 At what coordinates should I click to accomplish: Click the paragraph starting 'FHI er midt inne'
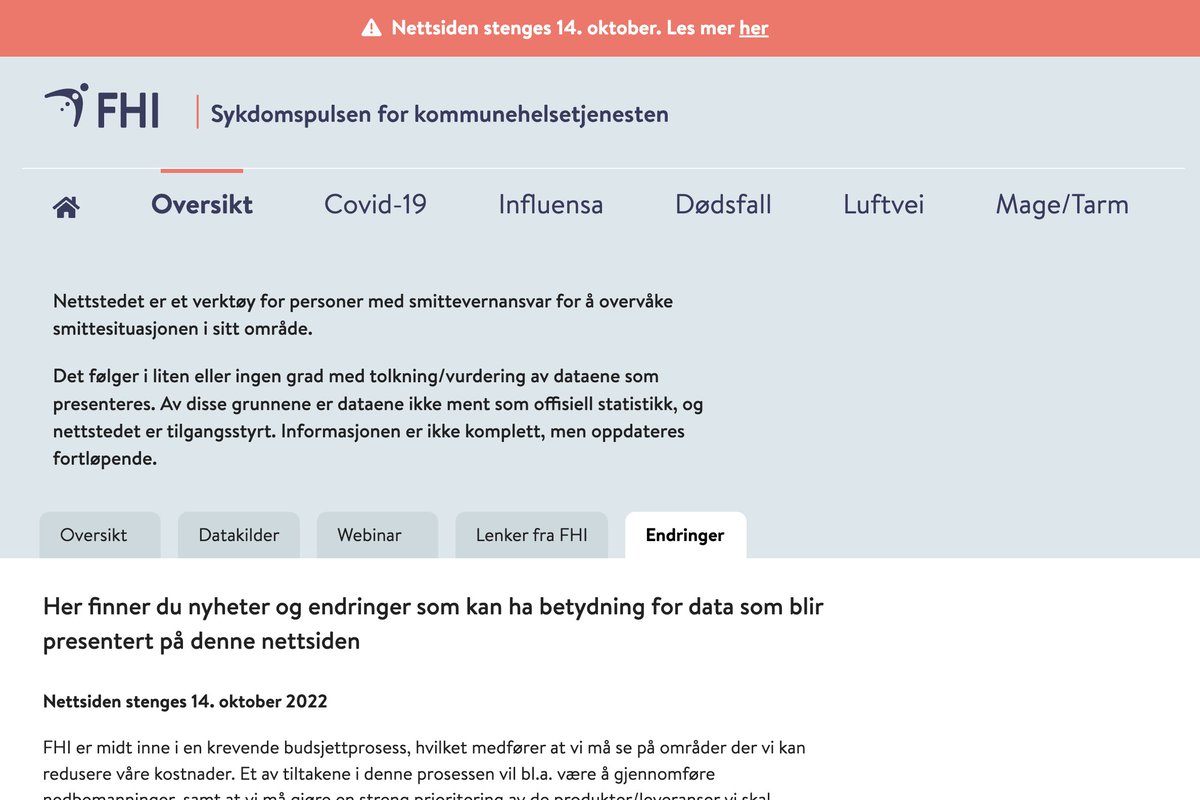424,770
